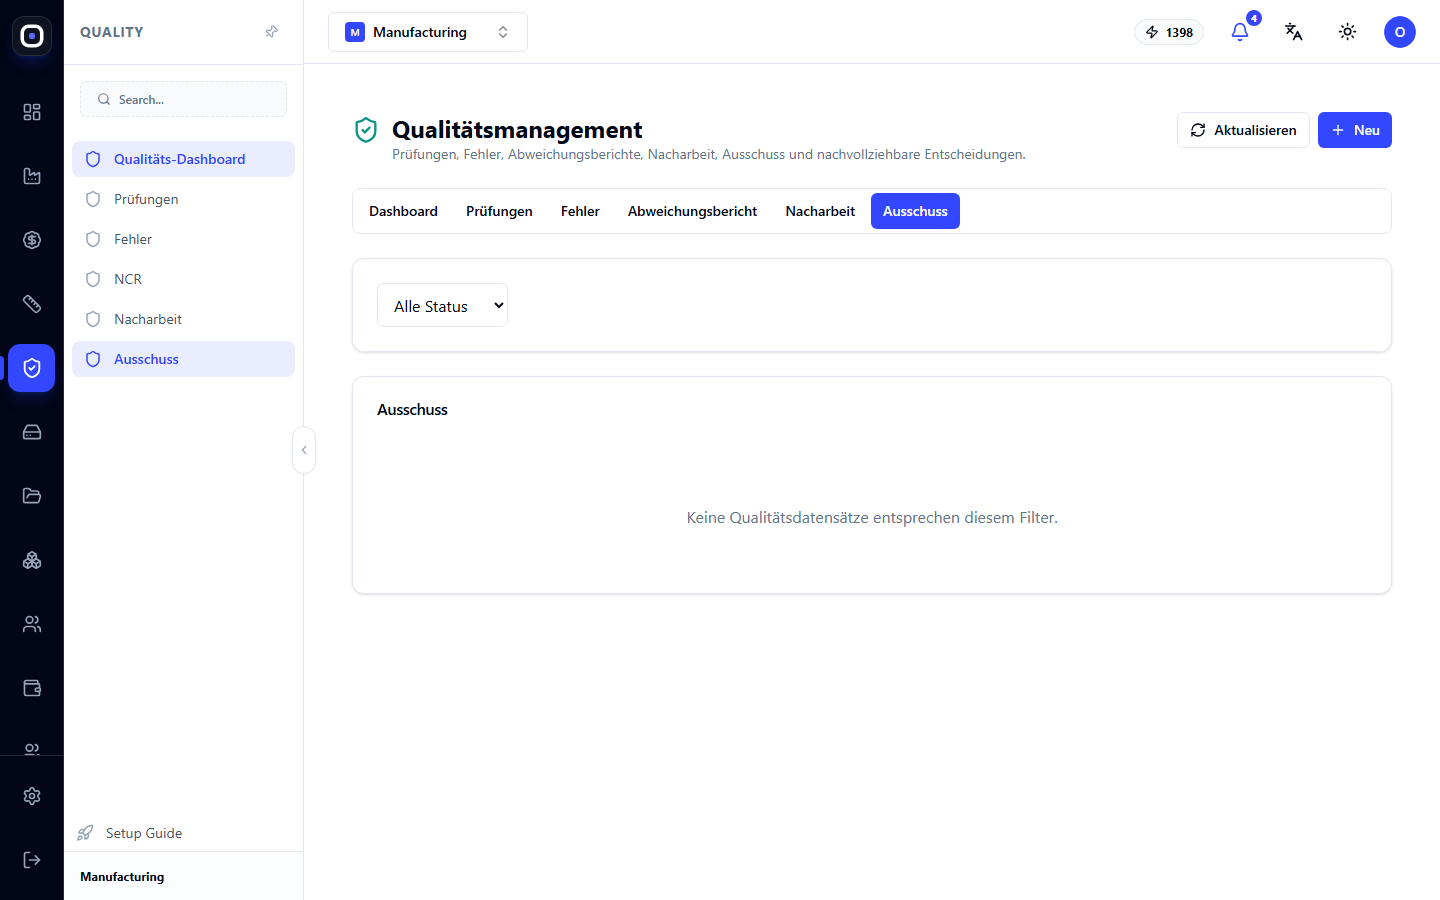The height and width of the screenshot is (900, 1440).
Task: Click the Aktualisieren button
Action: (x=1243, y=130)
